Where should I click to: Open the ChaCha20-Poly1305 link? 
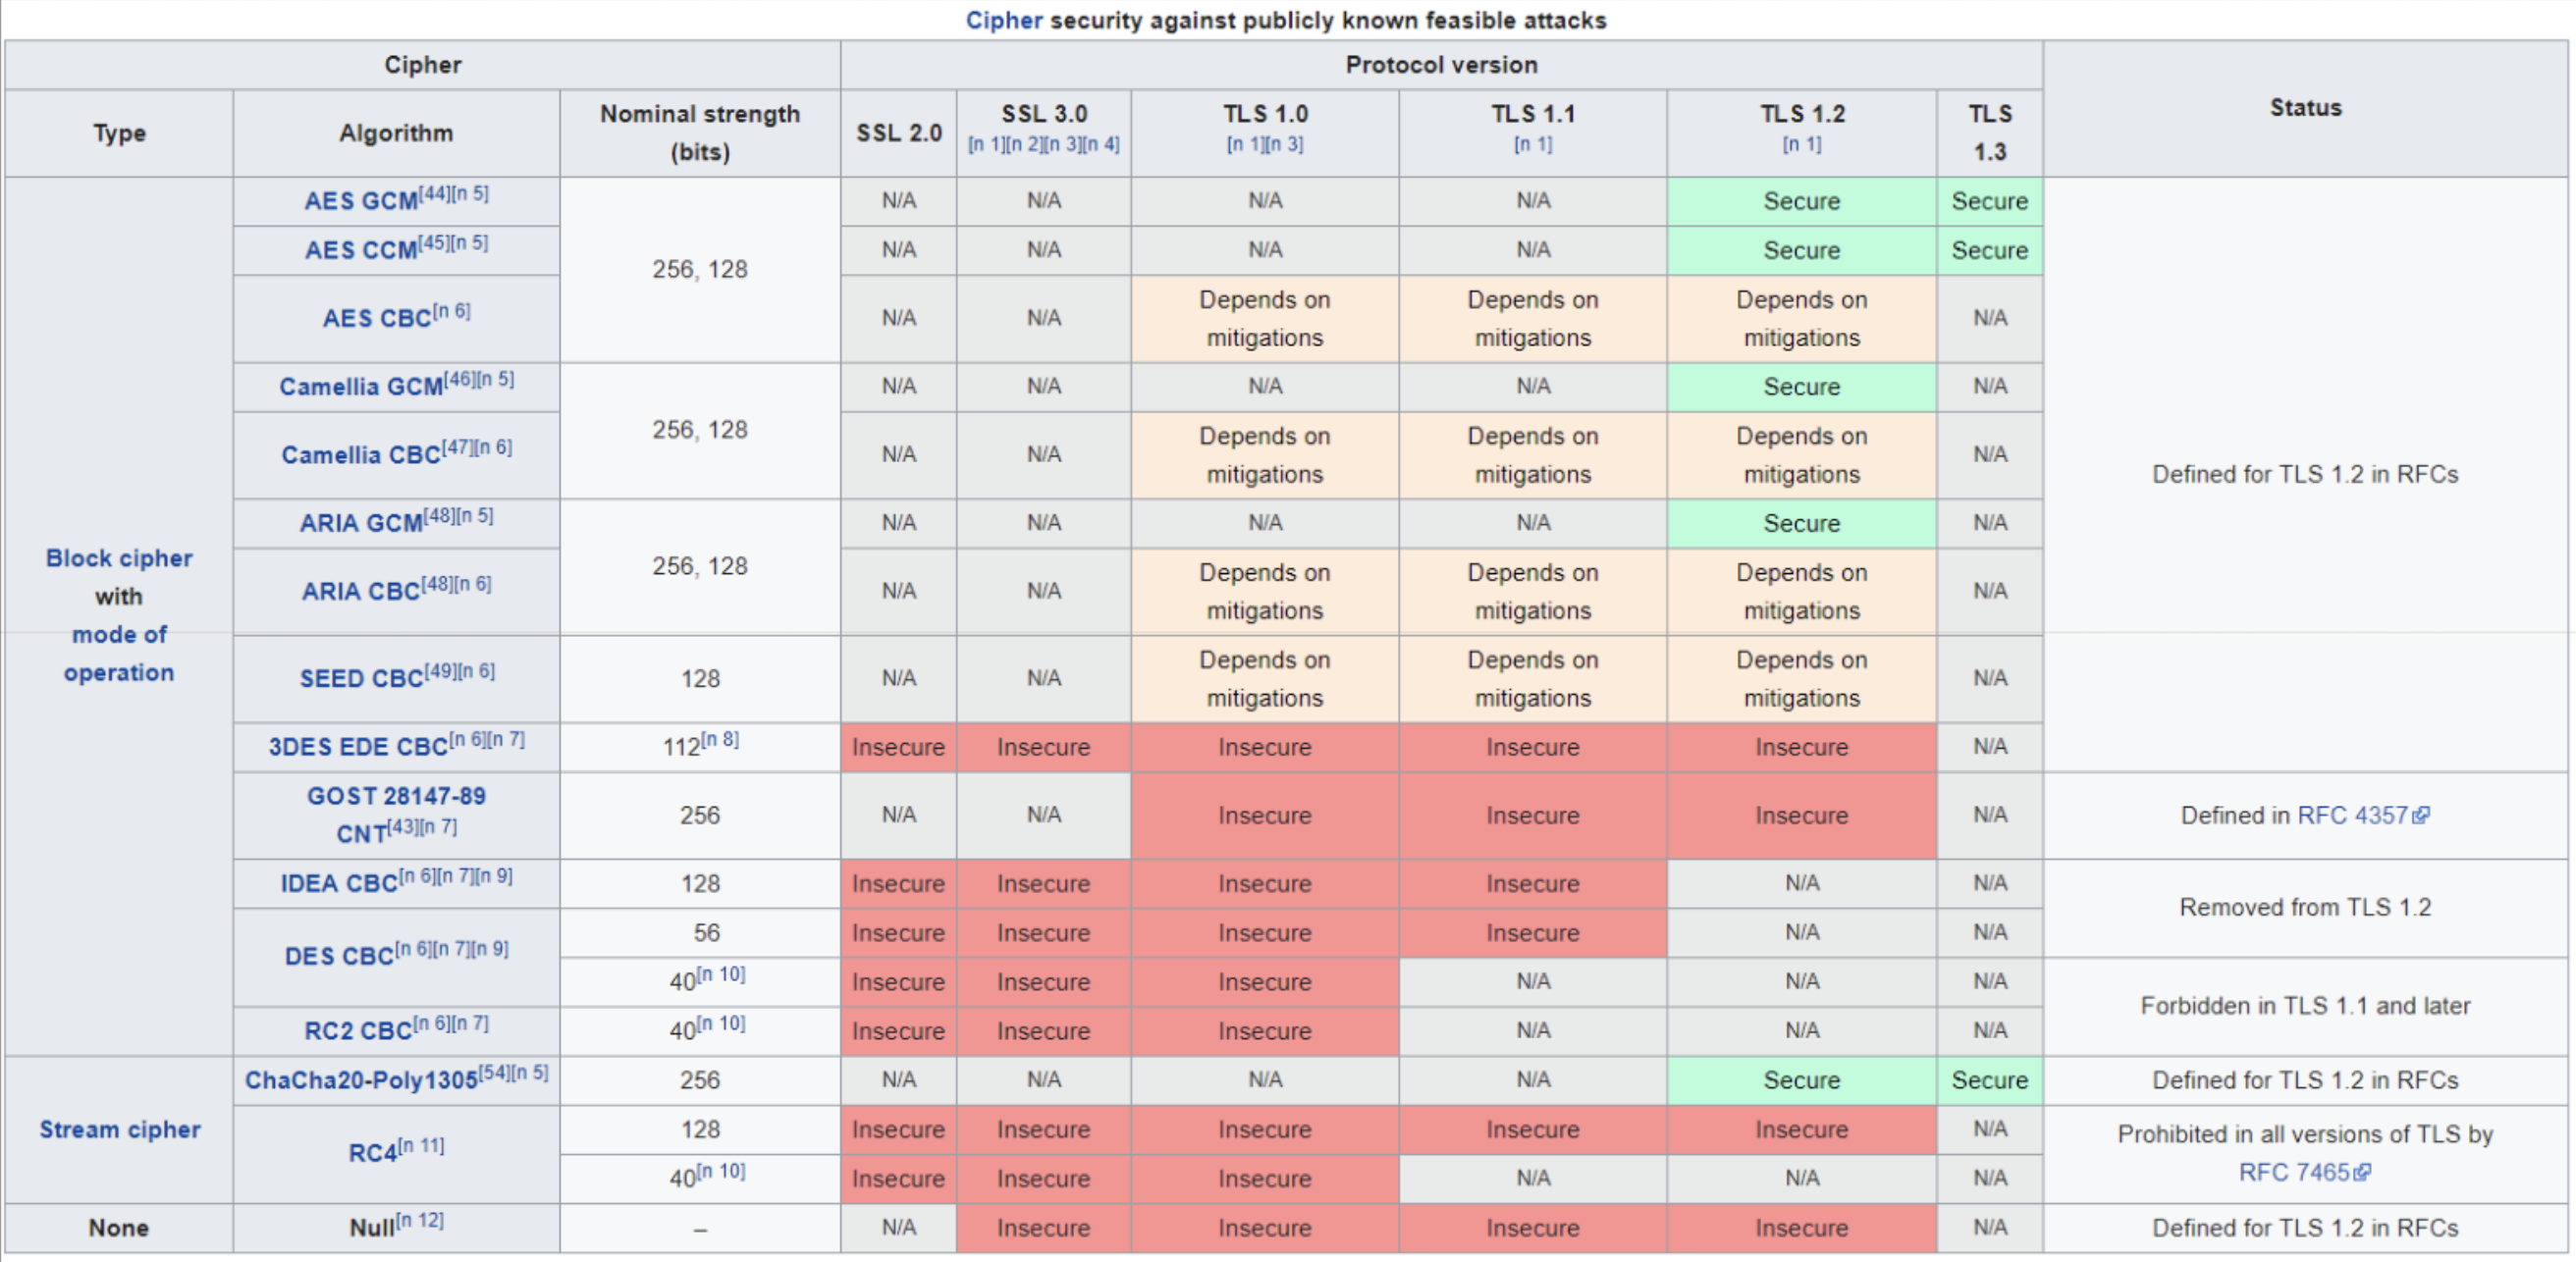[361, 1080]
